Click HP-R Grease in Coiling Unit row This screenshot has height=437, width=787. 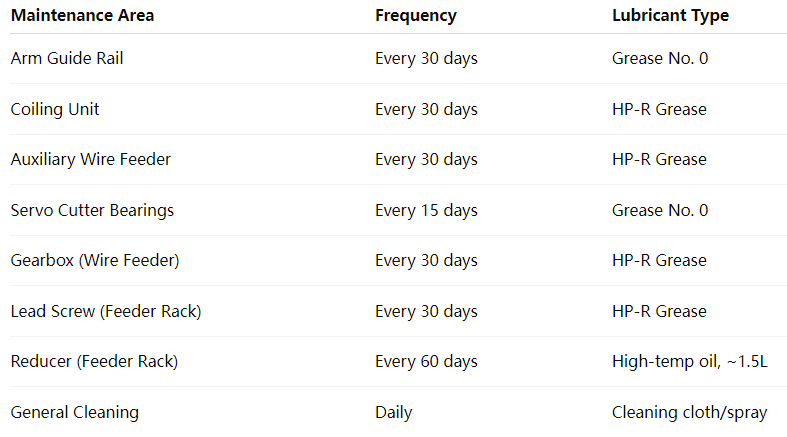point(660,109)
